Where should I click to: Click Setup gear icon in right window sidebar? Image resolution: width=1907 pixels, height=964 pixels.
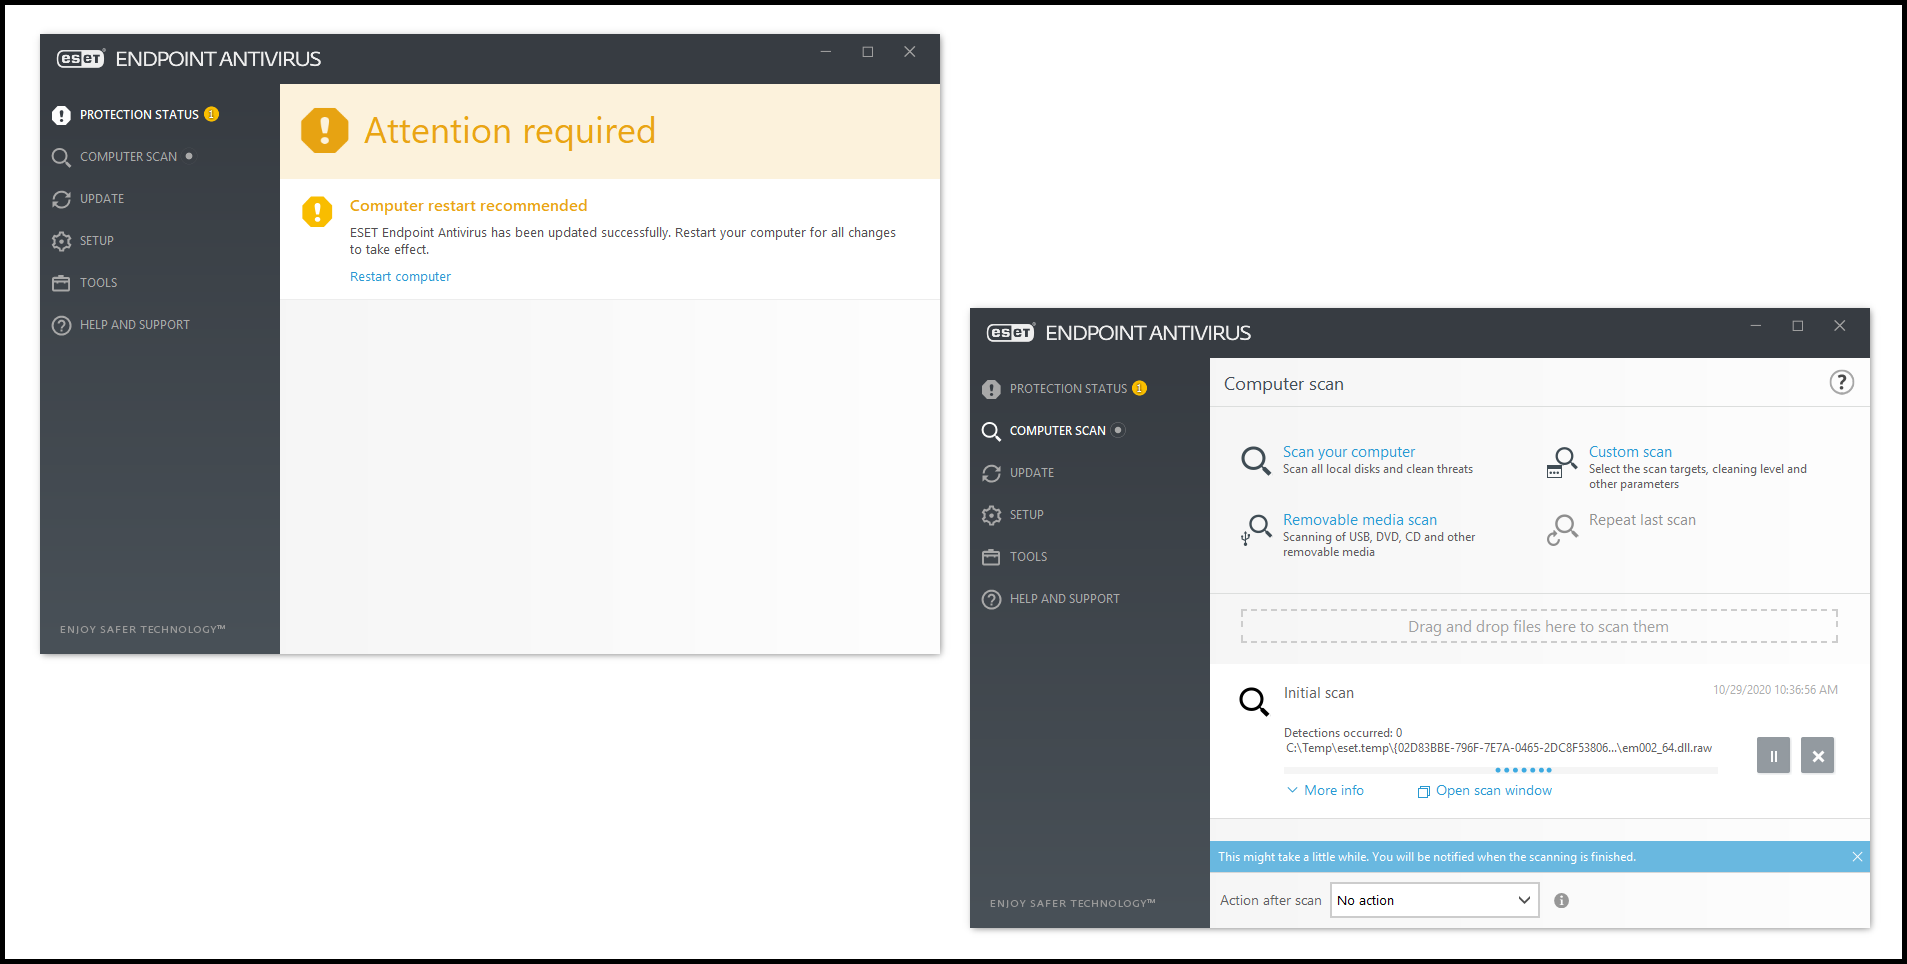pyautogui.click(x=991, y=515)
